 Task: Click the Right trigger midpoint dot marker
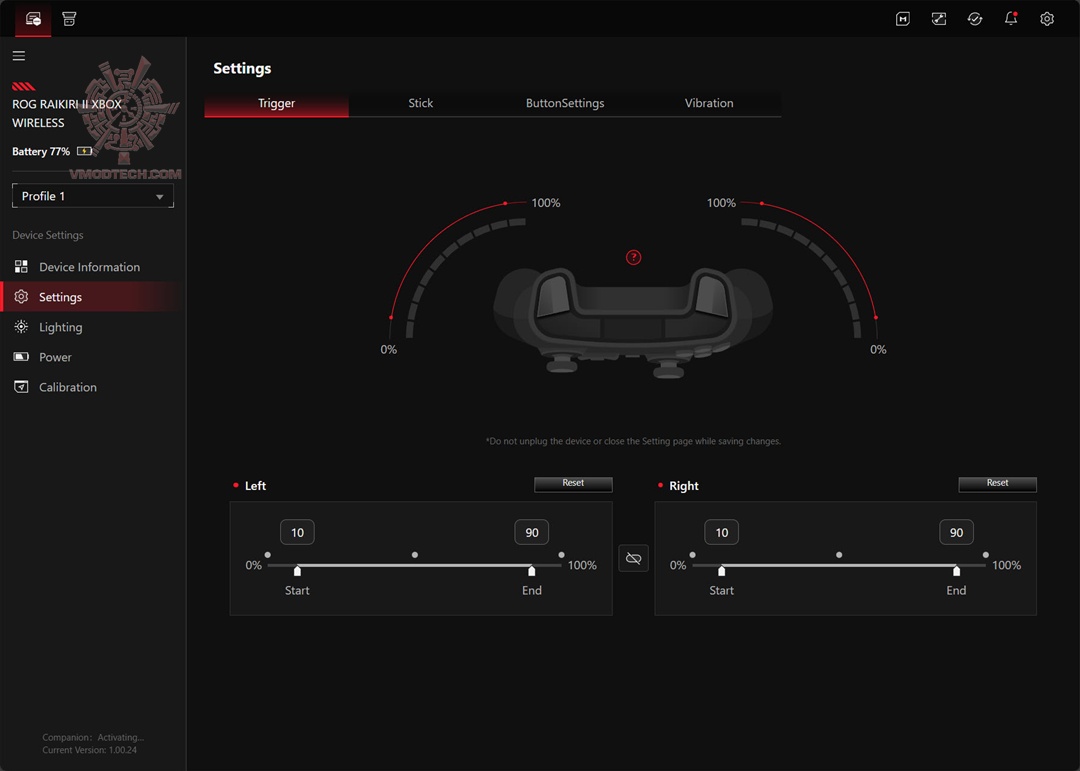839,555
